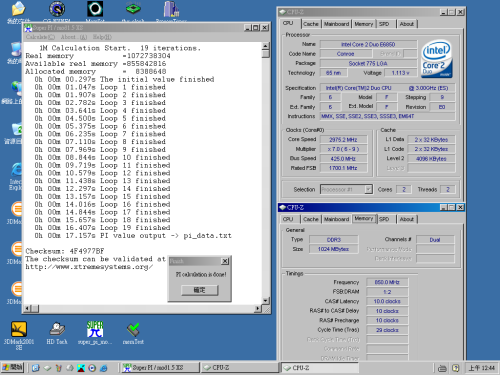Select Memory tab in upper CPU-Z window
Image resolution: width=500 pixels, height=375 pixels.
364,24
